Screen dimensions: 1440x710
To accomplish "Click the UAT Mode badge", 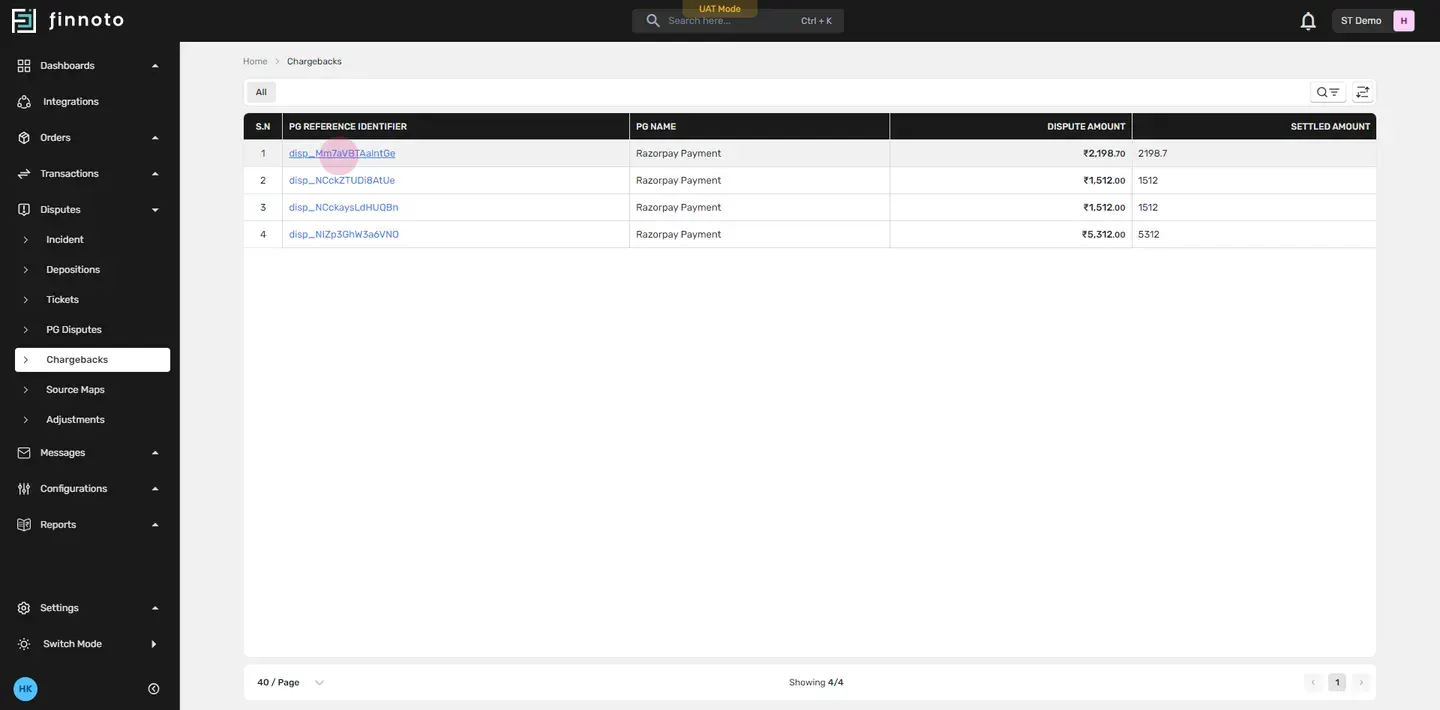I will 720,9.
